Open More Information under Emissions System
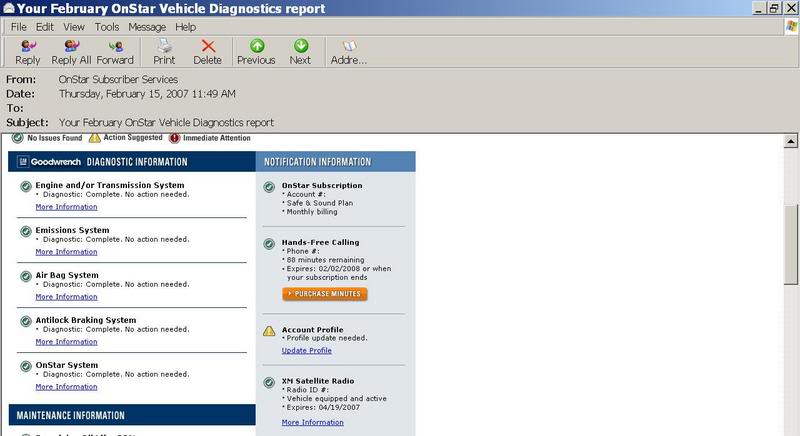The image size is (800, 436). coord(66,252)
